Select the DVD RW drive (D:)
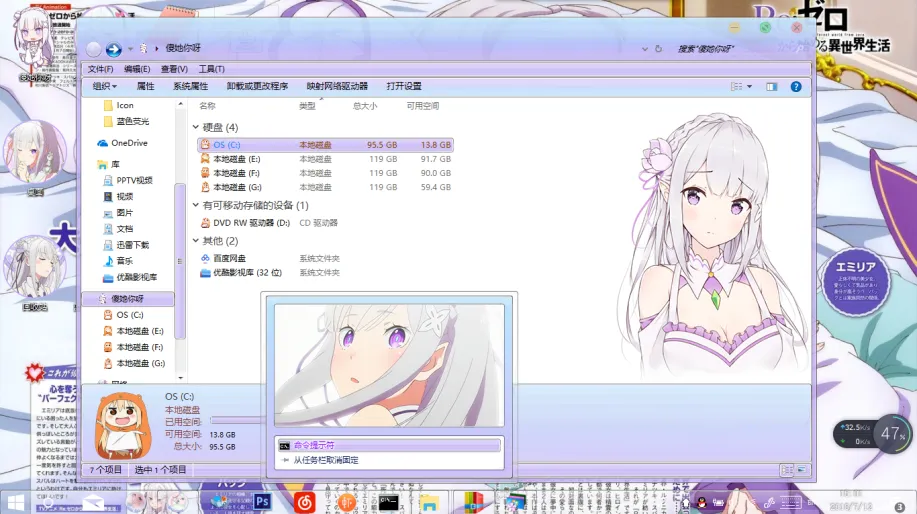This screenshot has width=917, height=514. (250, 223)
